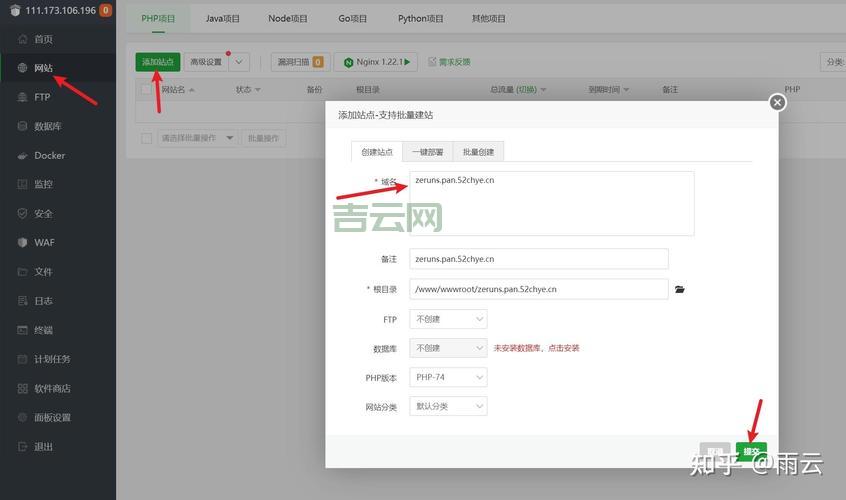Open the 数据库 不创建 dropdown
Image resolution: width=846 pixels, height=500 pixels.
coord(448,348)
